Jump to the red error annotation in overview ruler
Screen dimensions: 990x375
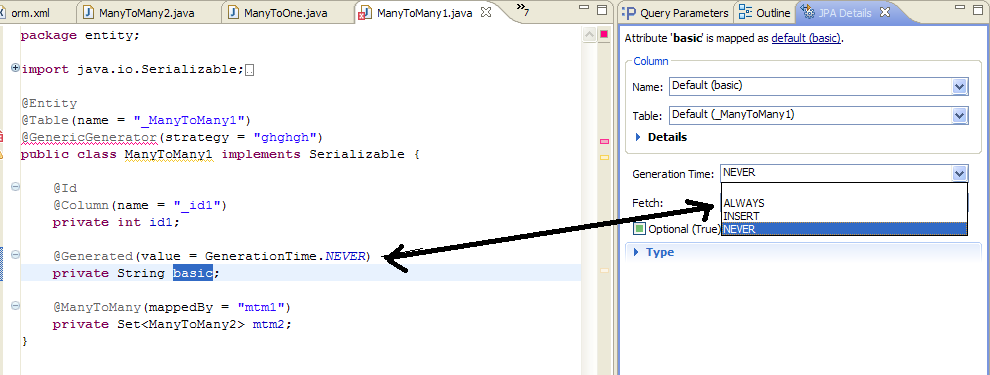click(604, 141)
